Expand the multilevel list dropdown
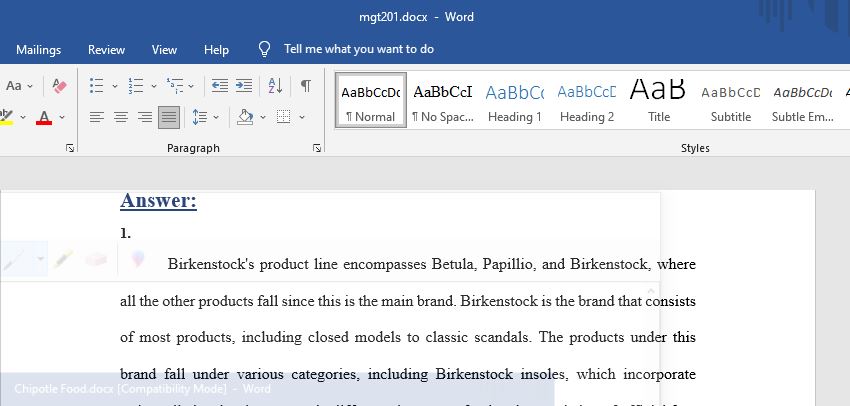The height and width of the screenshot is (406, 850). (191, 86)
